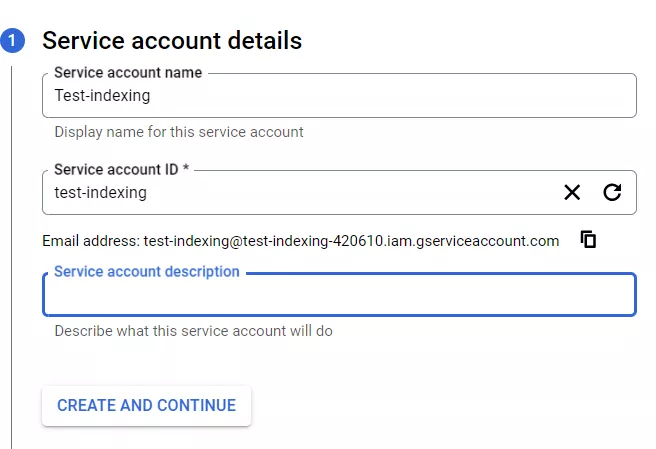656x449 pixels.
Task: Click the gserviceaccount.com email address text
Action: 351,241
